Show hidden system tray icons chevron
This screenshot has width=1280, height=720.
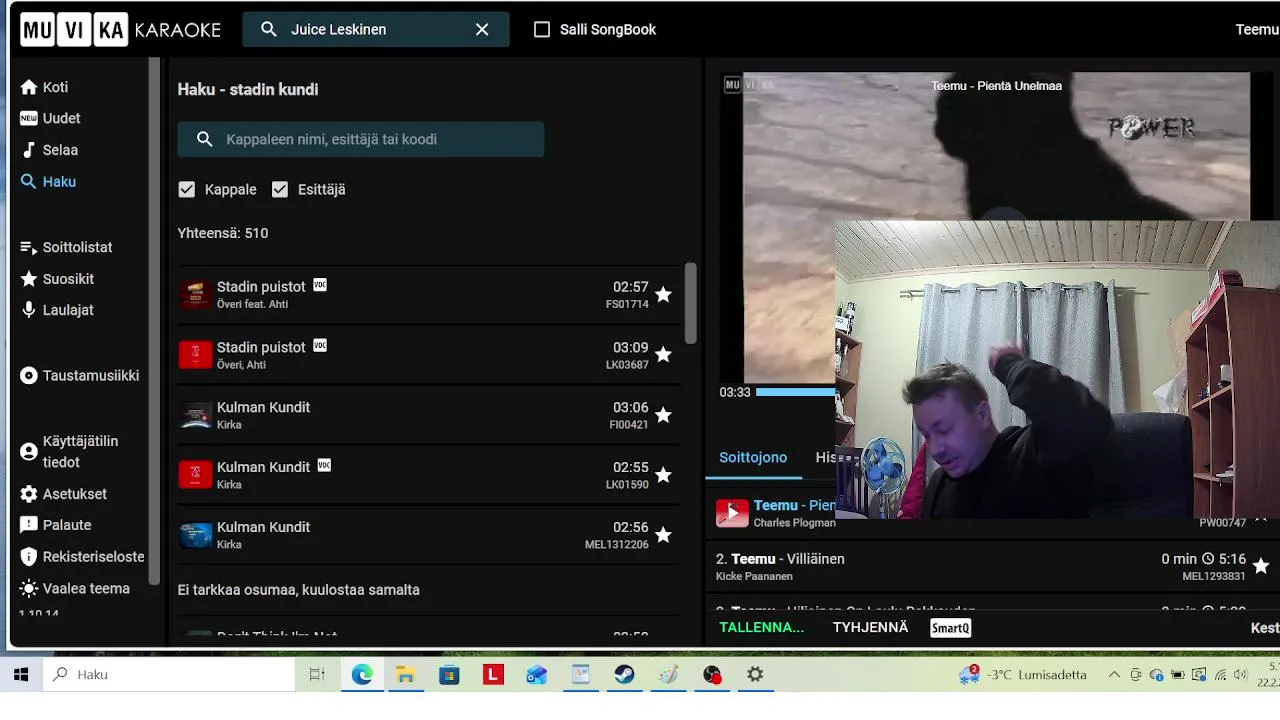pyautogui.click(x=1114, y=675)
